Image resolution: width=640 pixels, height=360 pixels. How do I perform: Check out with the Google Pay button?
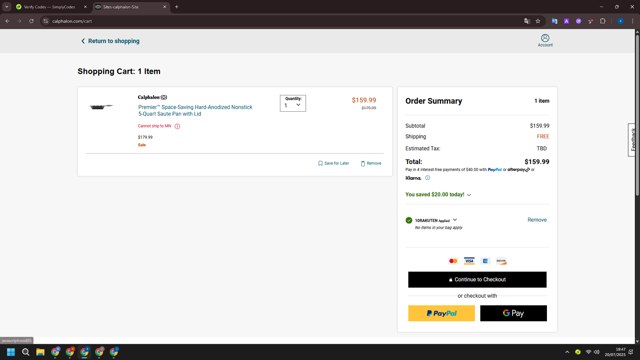pyautogui.click(x=513, y=313)
